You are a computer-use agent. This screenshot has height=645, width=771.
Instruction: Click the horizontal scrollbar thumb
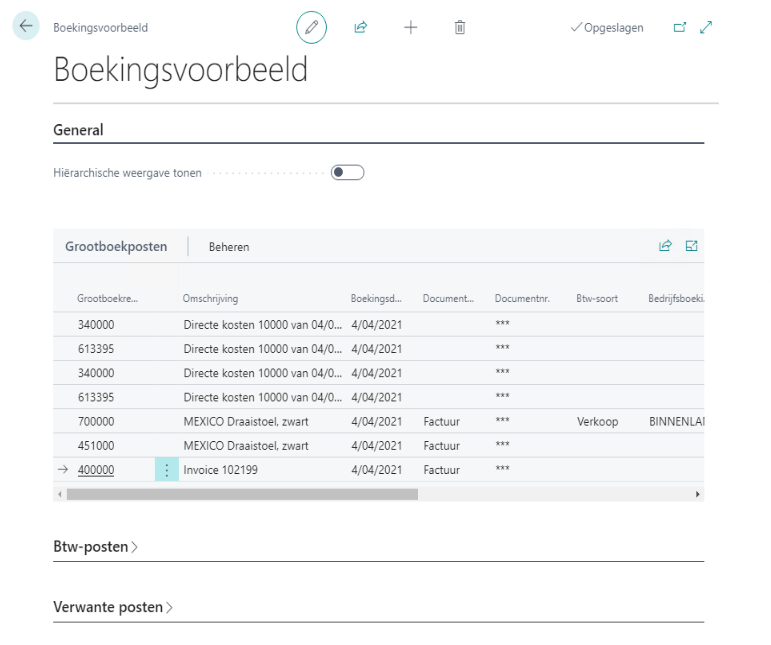(x=242, y=494)
